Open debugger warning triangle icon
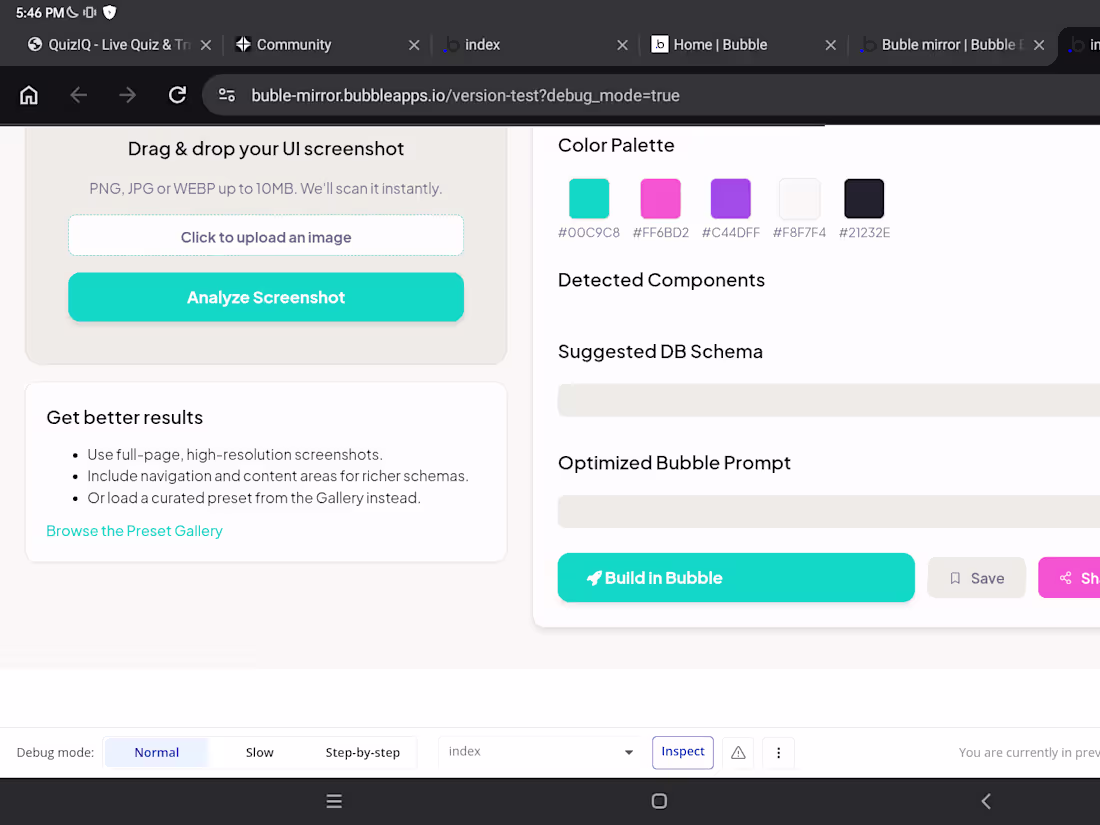The width and height of the screenshot is (1100, 825). (738, 753)
